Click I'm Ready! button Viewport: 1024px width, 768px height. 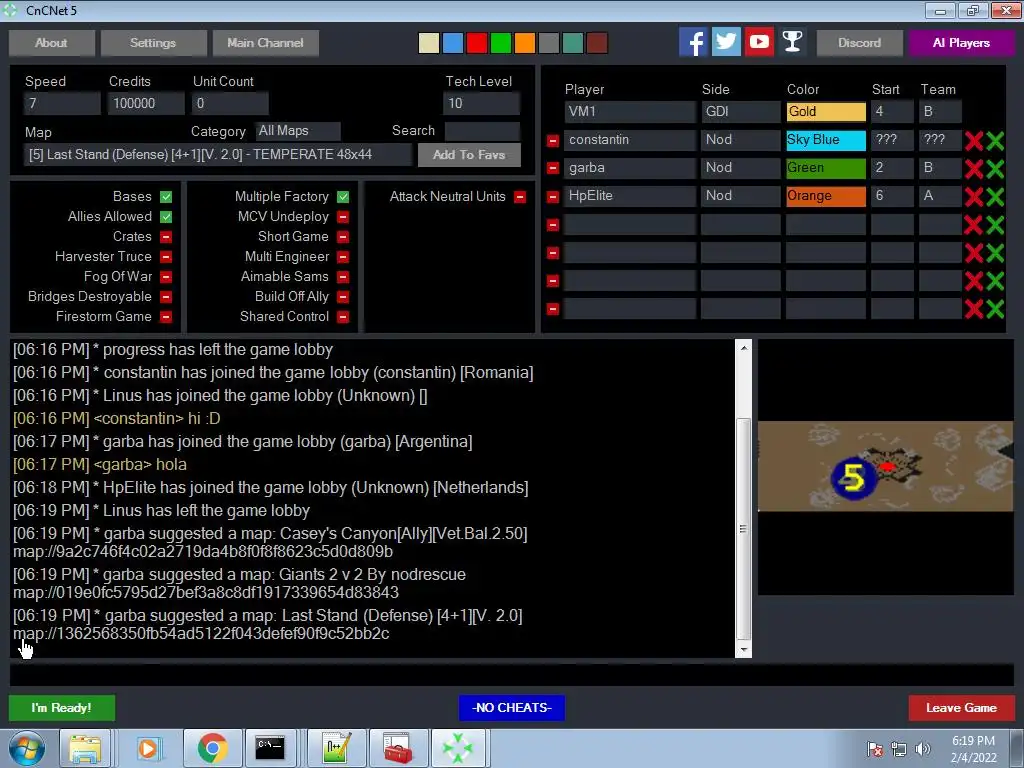62,708
